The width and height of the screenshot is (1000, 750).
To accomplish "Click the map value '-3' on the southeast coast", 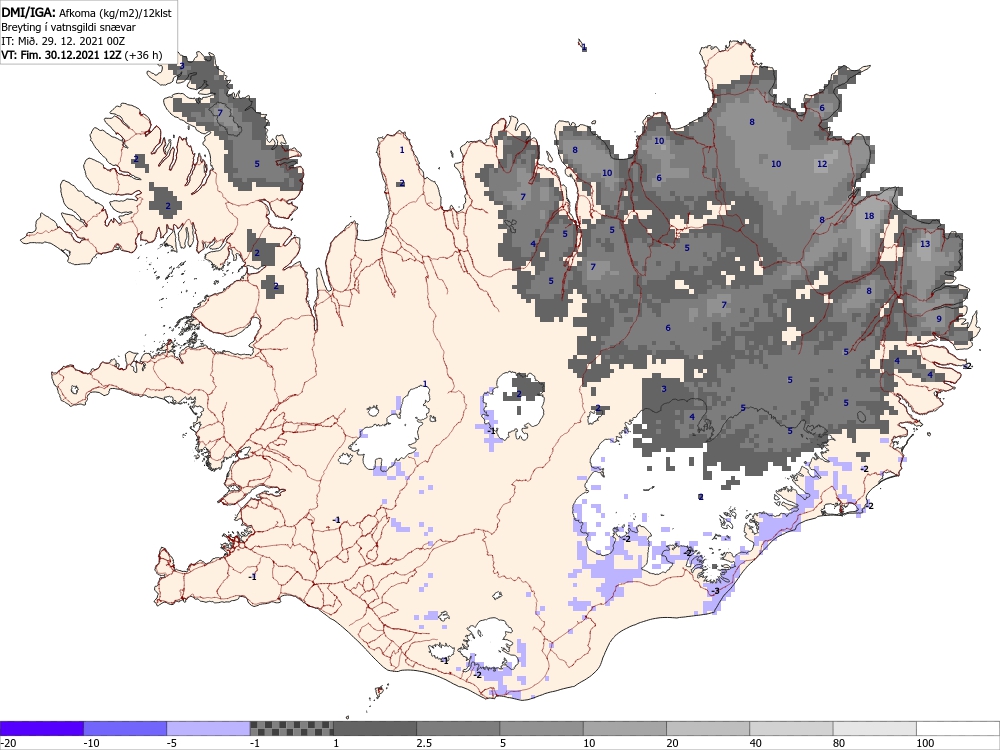I will [x=715, y=592].
